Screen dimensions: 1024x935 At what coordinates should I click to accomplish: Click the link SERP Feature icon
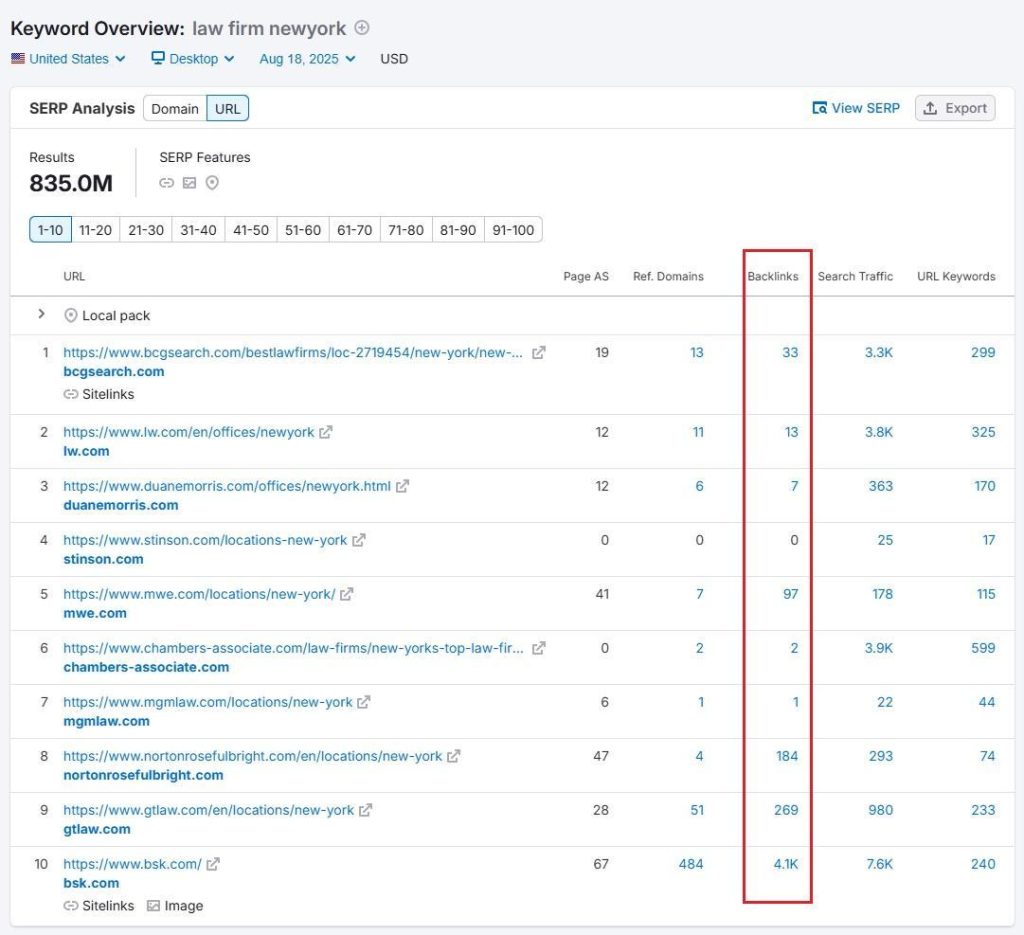166,183
